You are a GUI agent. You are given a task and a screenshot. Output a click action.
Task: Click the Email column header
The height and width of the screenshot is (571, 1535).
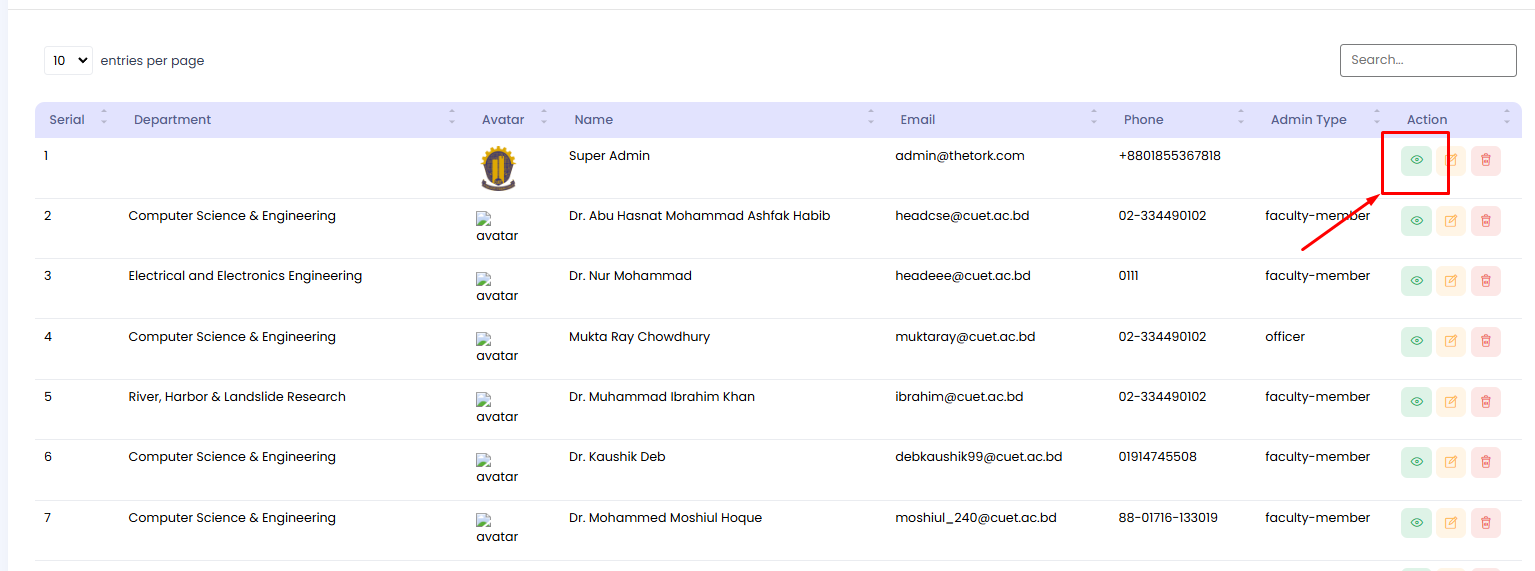(x=917, y=120)
